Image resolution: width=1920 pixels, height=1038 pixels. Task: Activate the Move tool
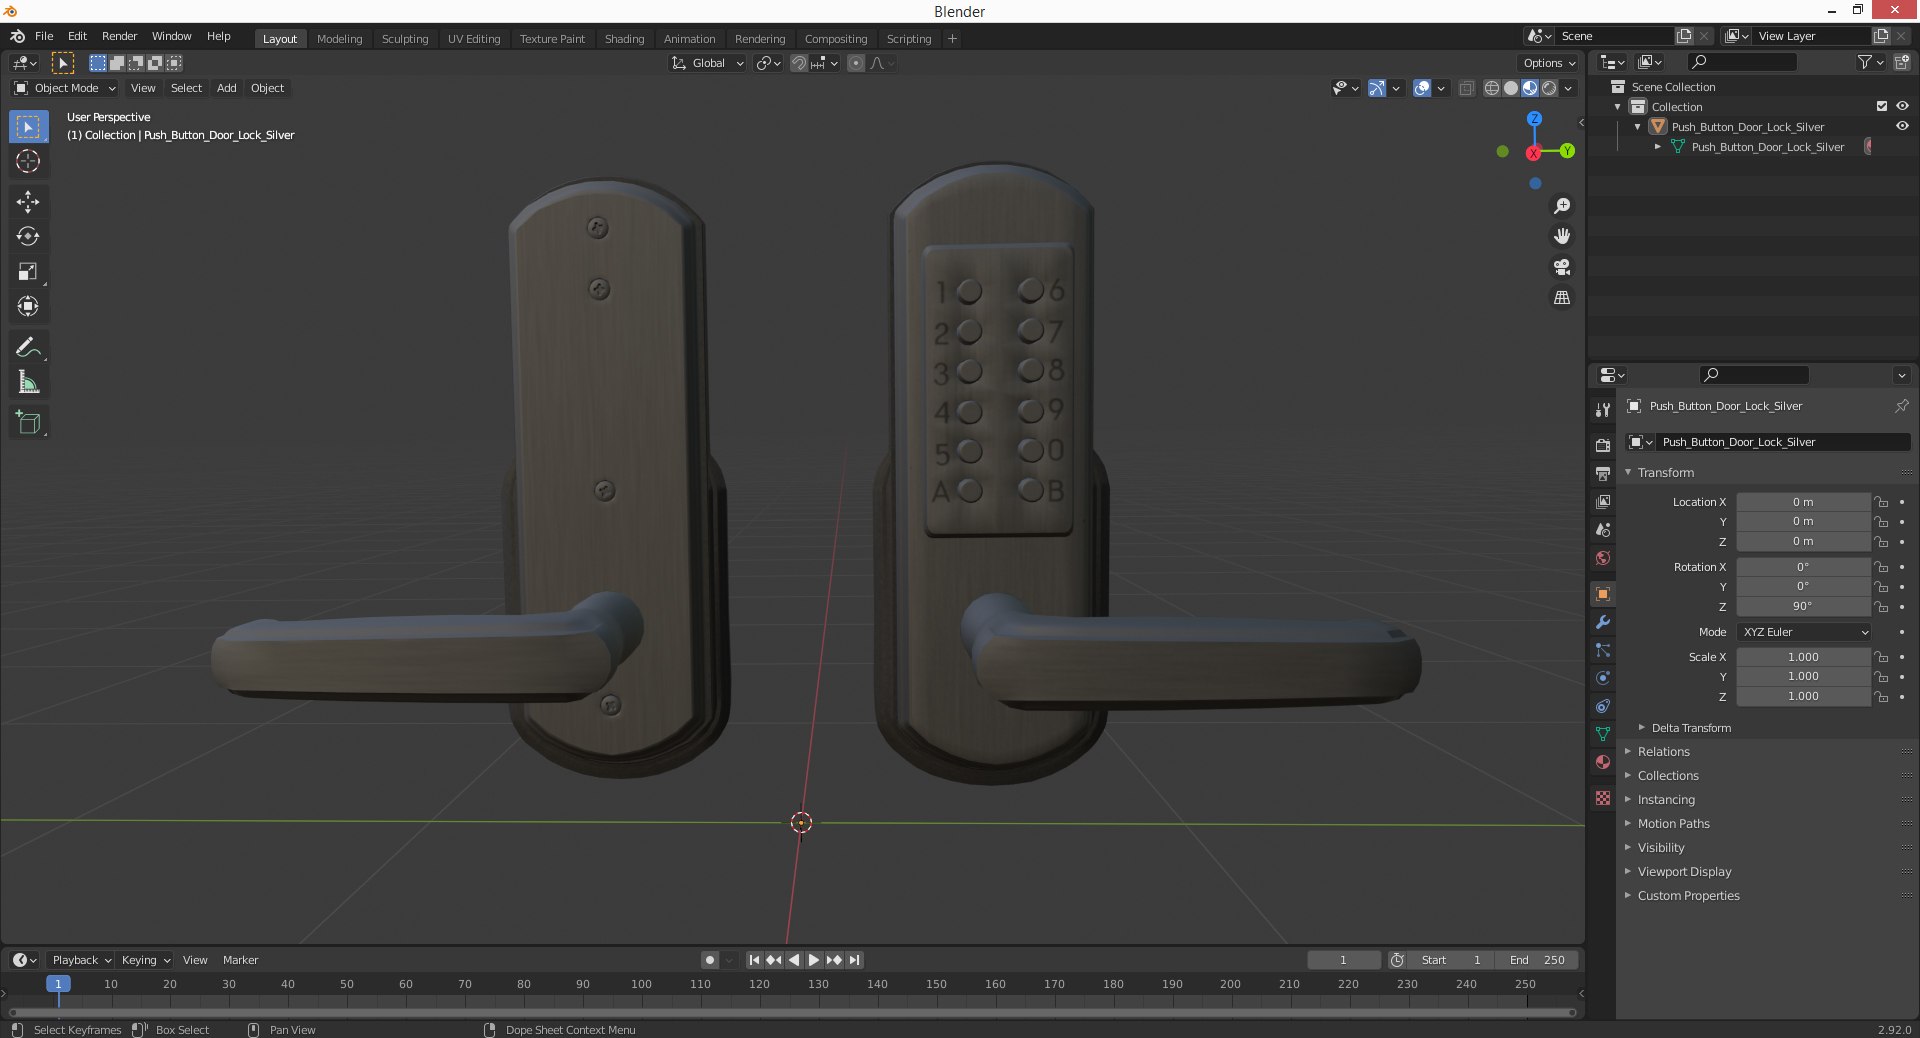(28, 202)
